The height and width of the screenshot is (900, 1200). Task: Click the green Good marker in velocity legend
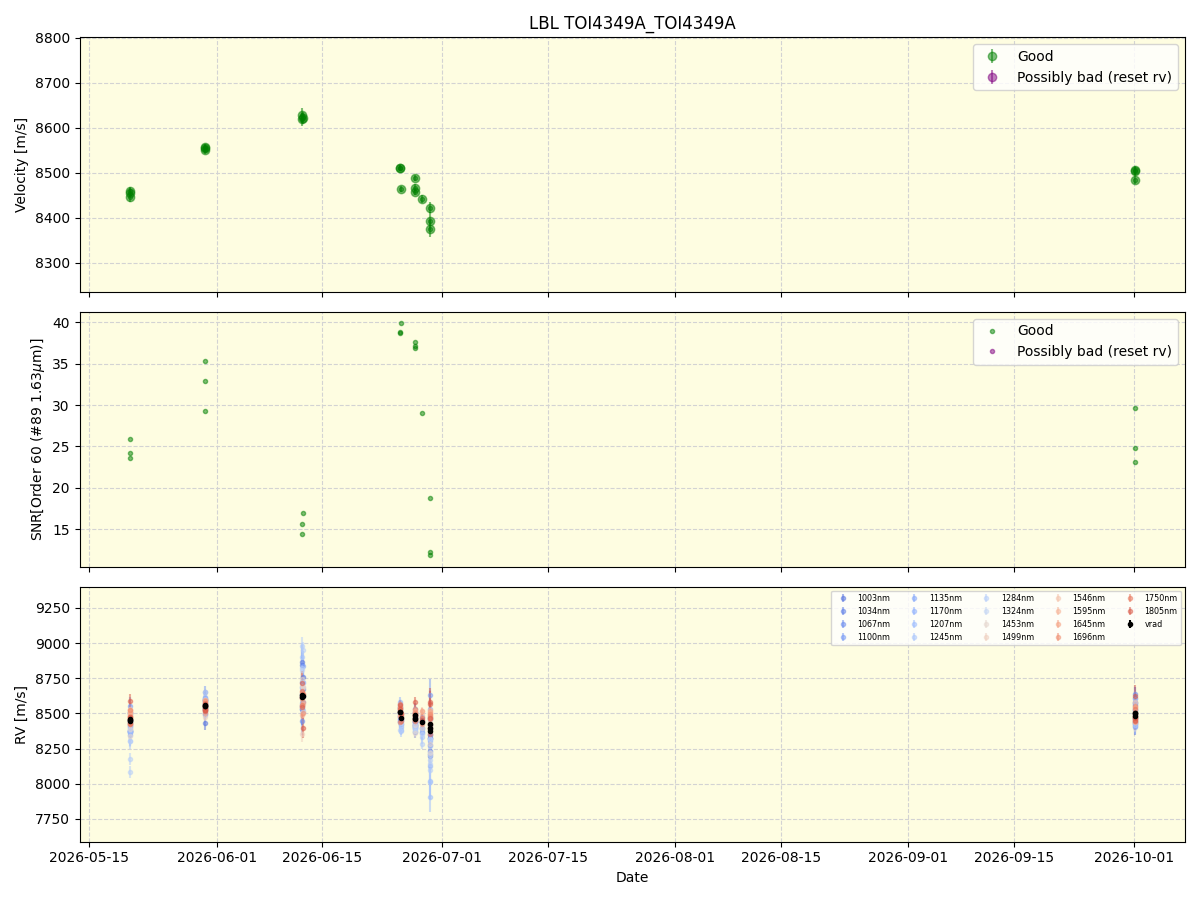[992, 56]
